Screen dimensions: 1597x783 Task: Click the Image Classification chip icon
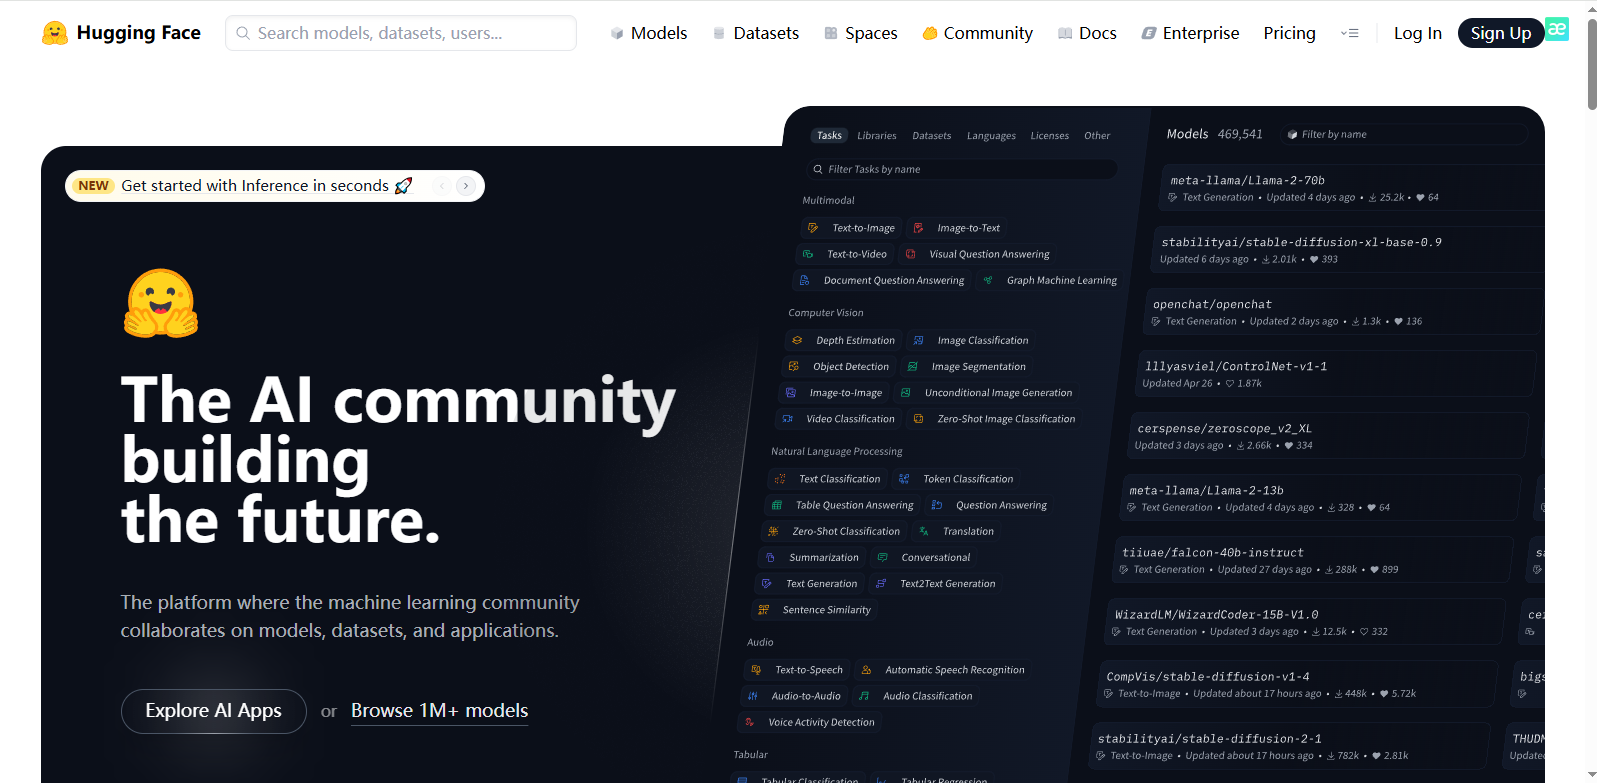918,340
